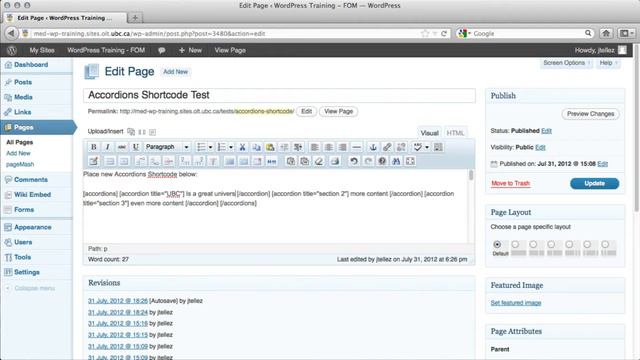Viewport: 640px width, 360px height.
Task: Open a new browser tab plus button
Action: click(x=135, y=18)
